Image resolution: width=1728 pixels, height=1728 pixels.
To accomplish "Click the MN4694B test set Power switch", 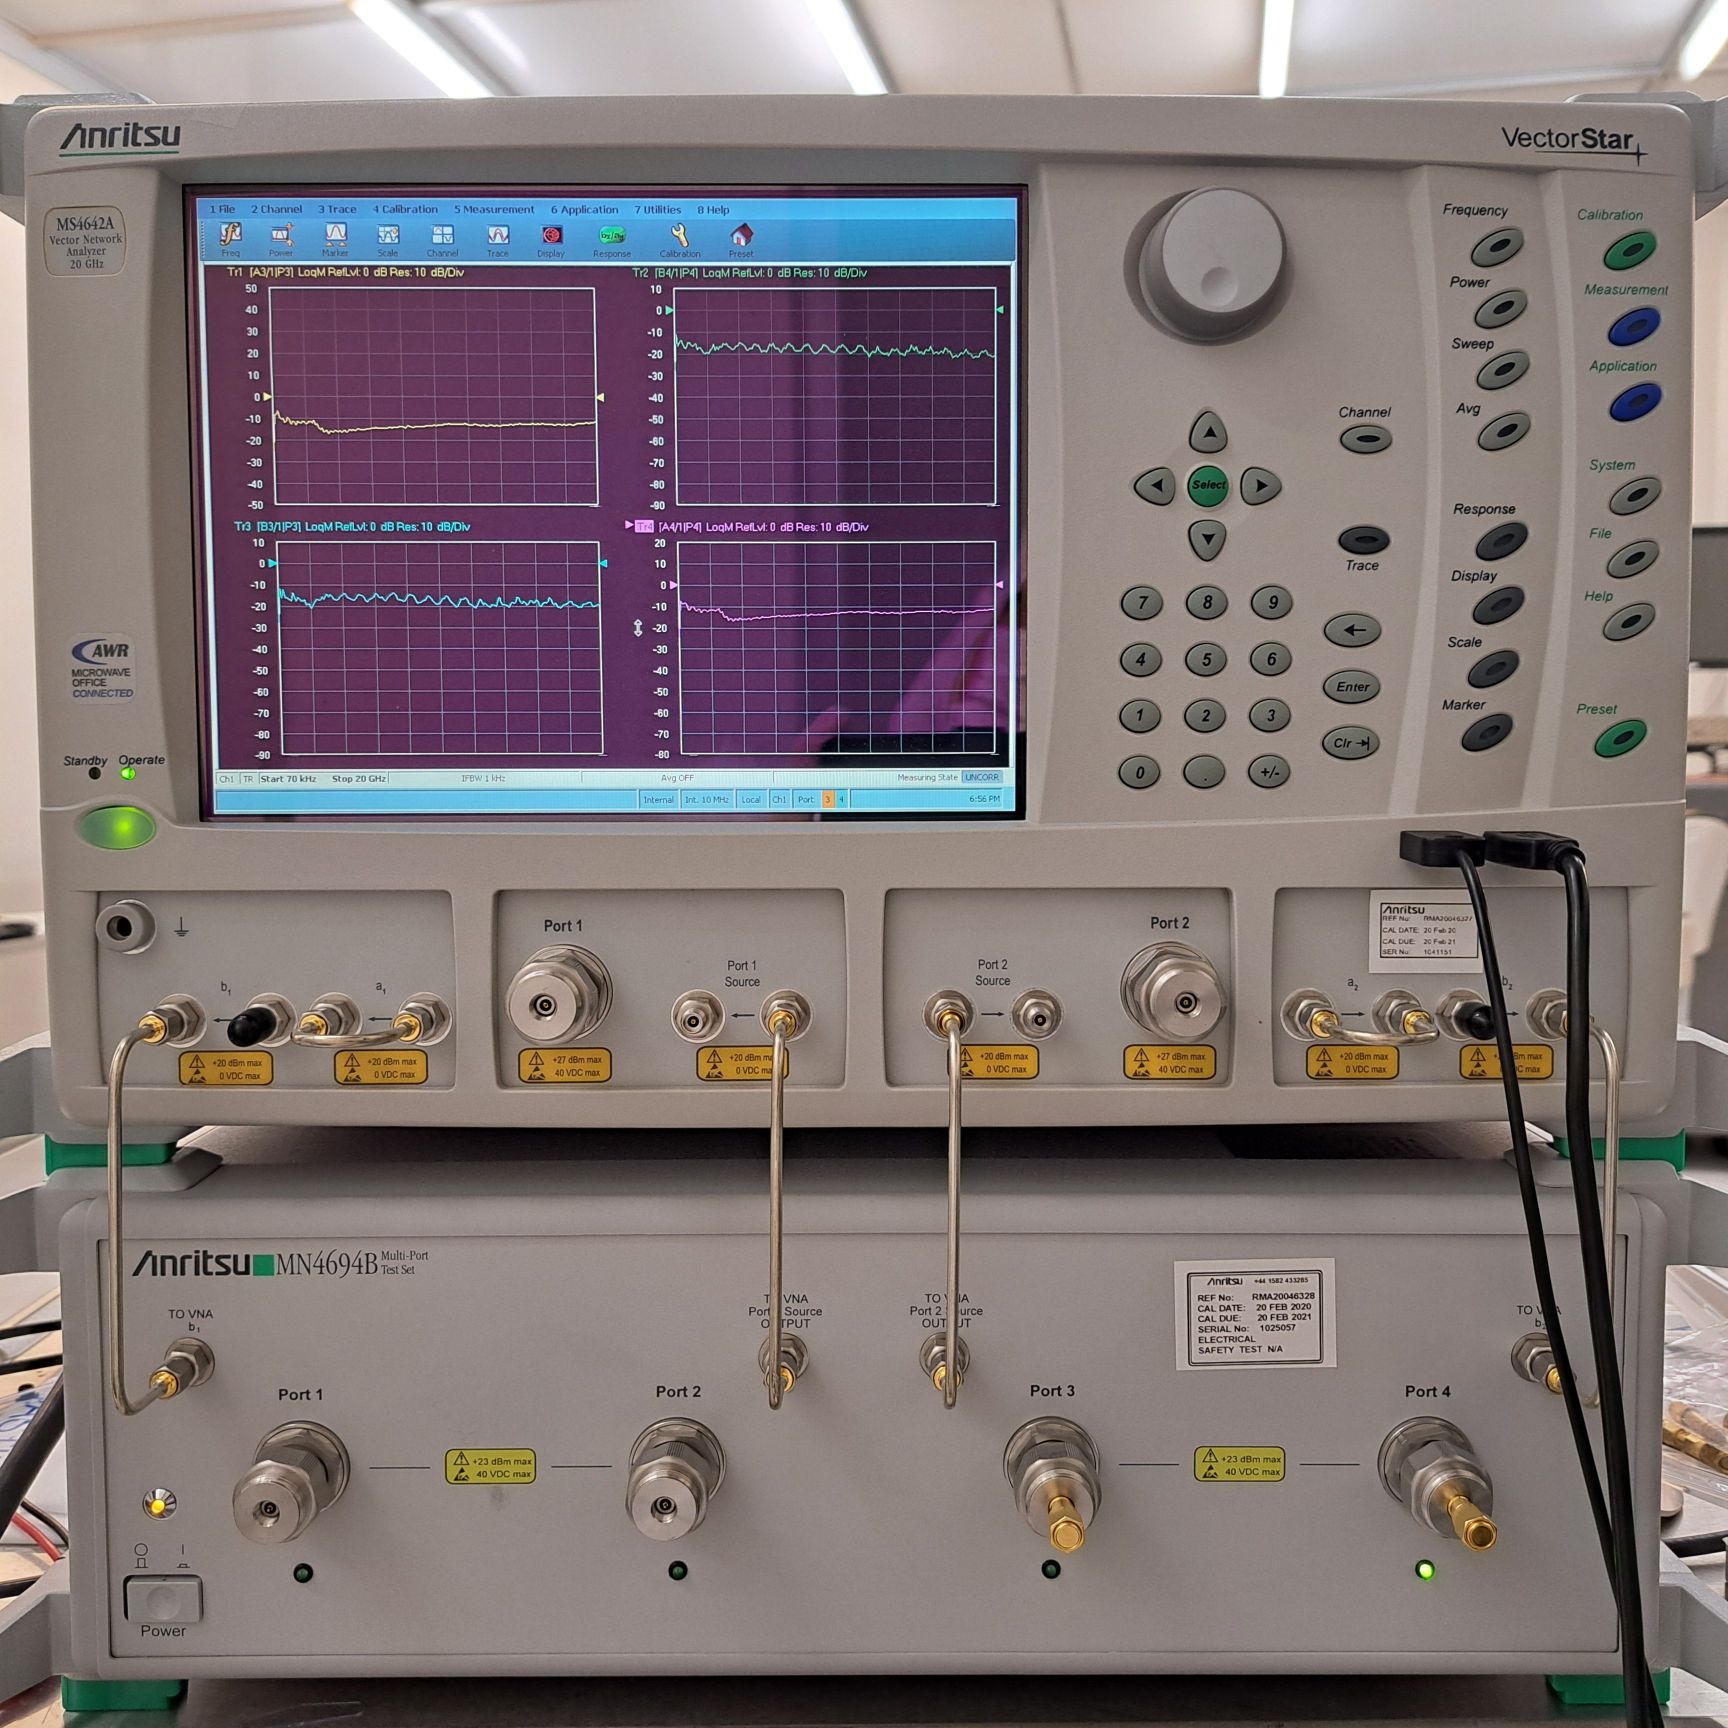I will pyautogui.click(x=163, y=1598).
